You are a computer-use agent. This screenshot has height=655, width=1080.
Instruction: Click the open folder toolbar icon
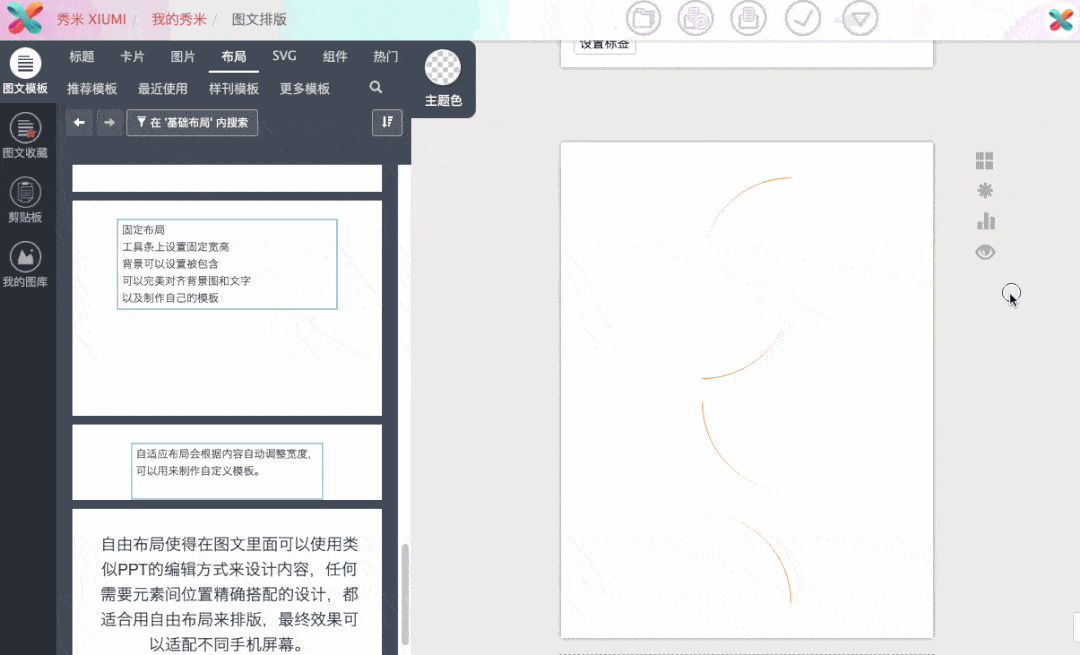(643, 18)
